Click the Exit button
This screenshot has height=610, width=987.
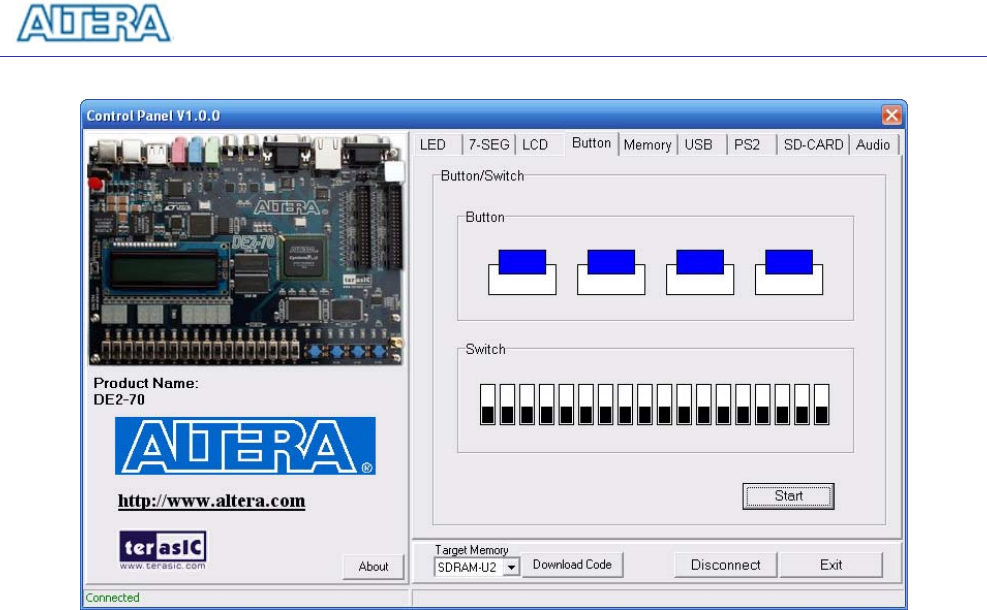point(831,565)
